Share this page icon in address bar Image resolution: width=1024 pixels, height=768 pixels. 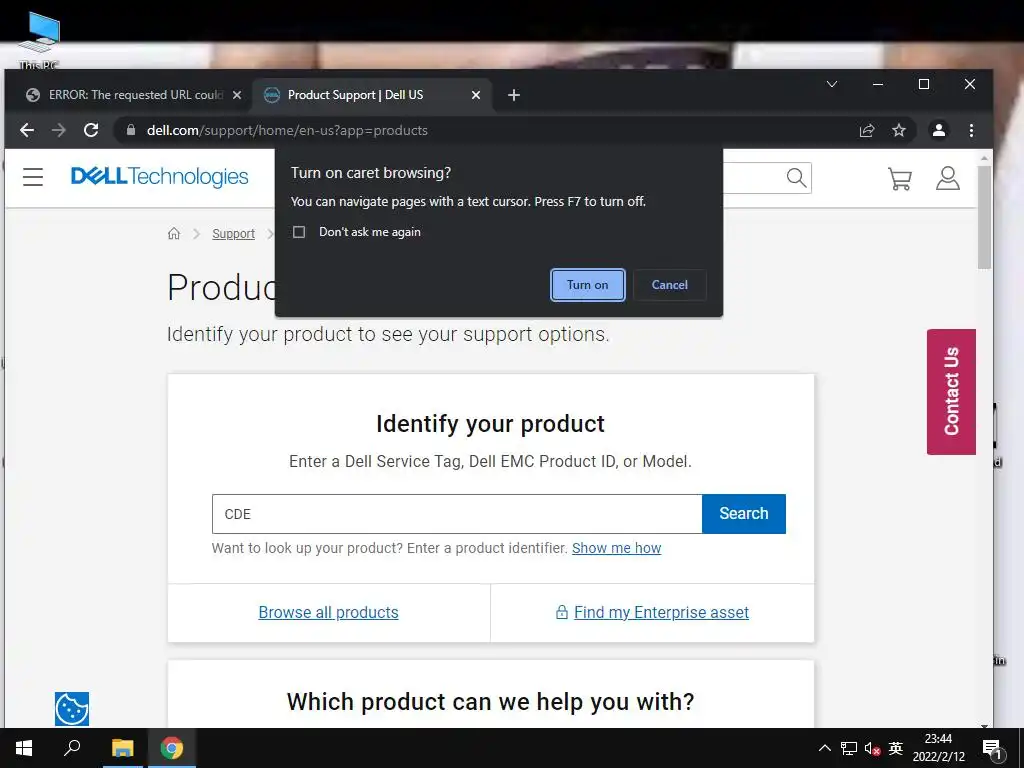[x=867, y=130]
